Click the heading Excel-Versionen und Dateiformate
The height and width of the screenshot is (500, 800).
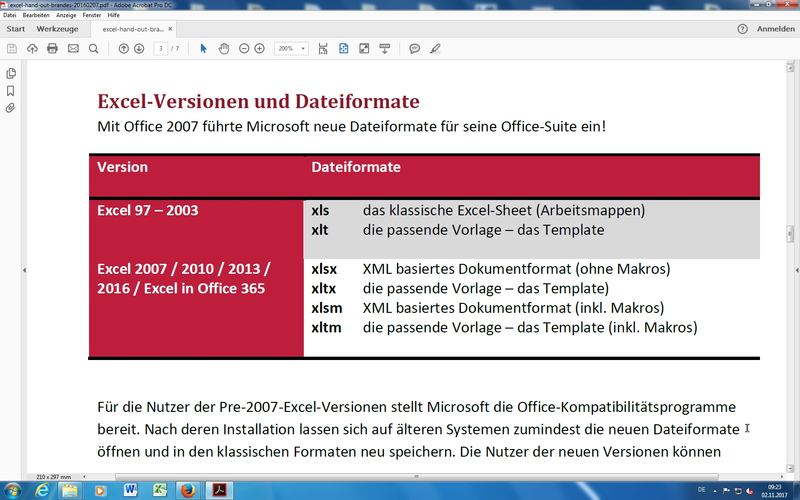tap(258, 101)
